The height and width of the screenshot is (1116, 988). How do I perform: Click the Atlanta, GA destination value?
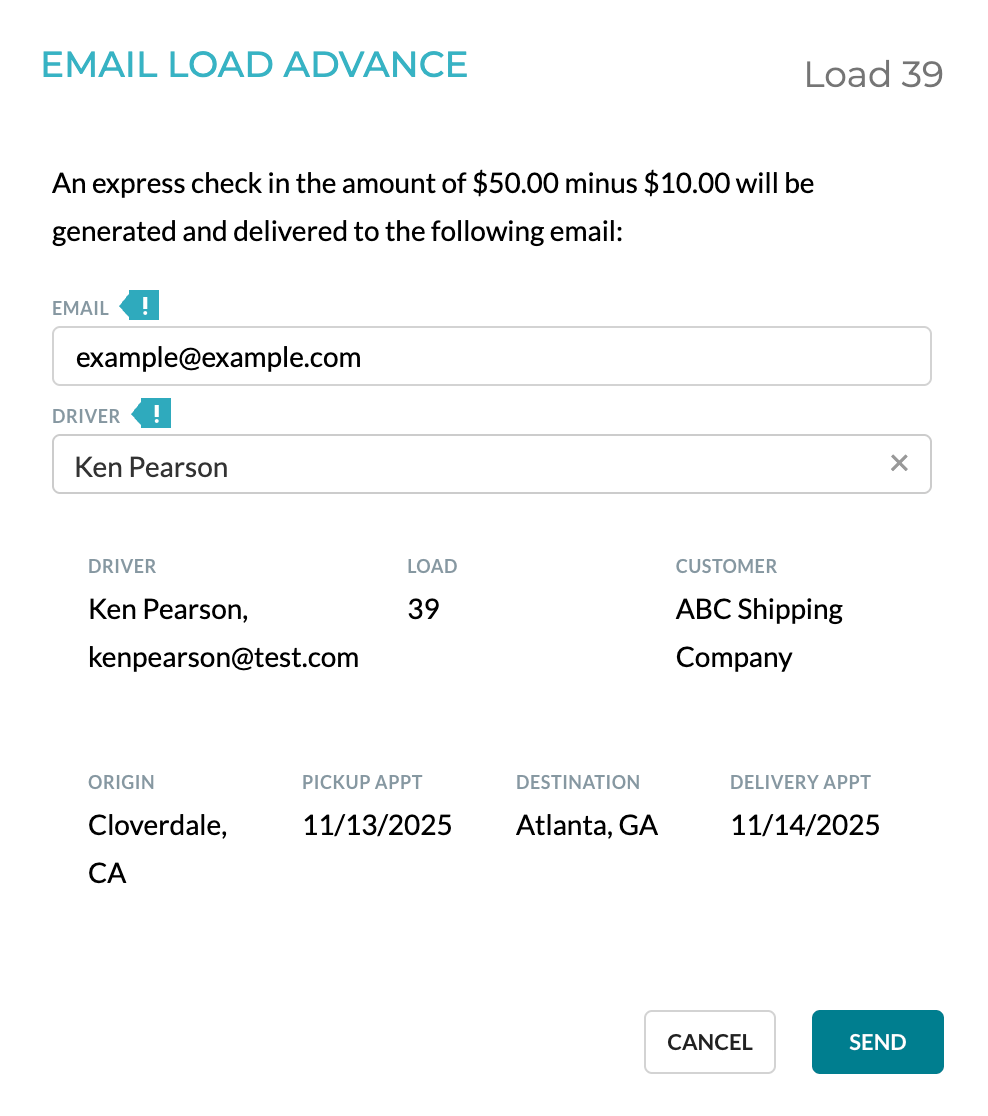587,826
